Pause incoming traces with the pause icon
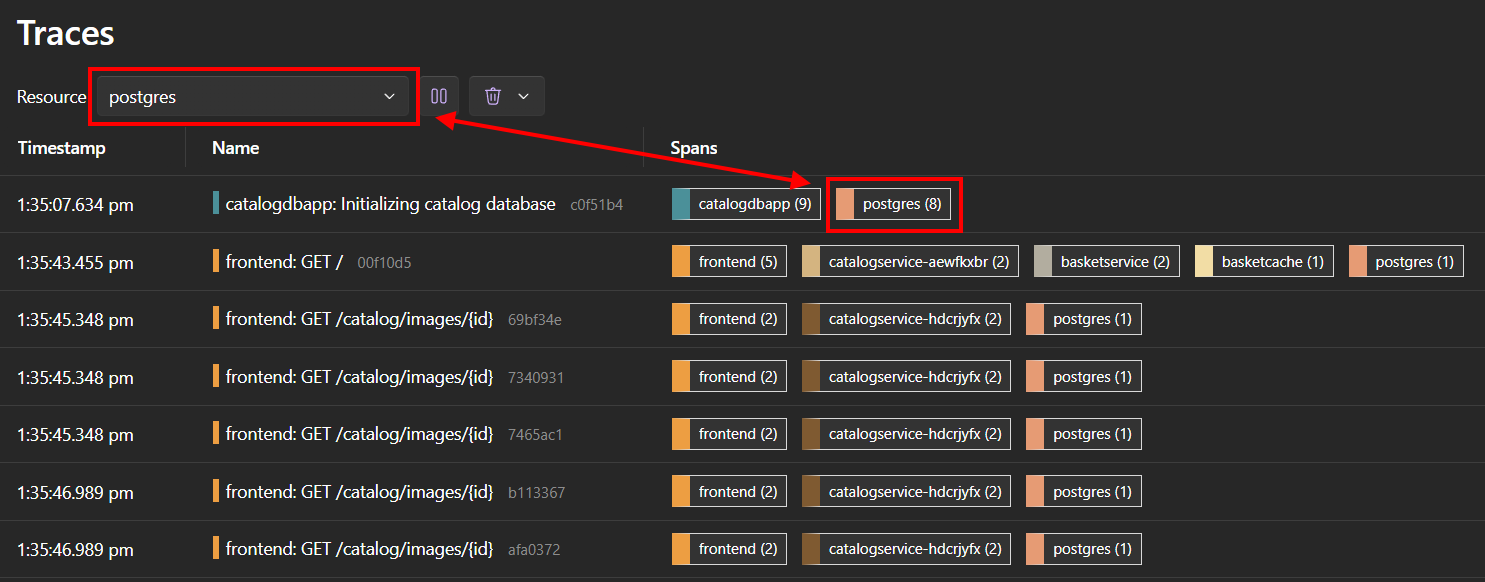The image size is (1485, 582). point(439,96)
